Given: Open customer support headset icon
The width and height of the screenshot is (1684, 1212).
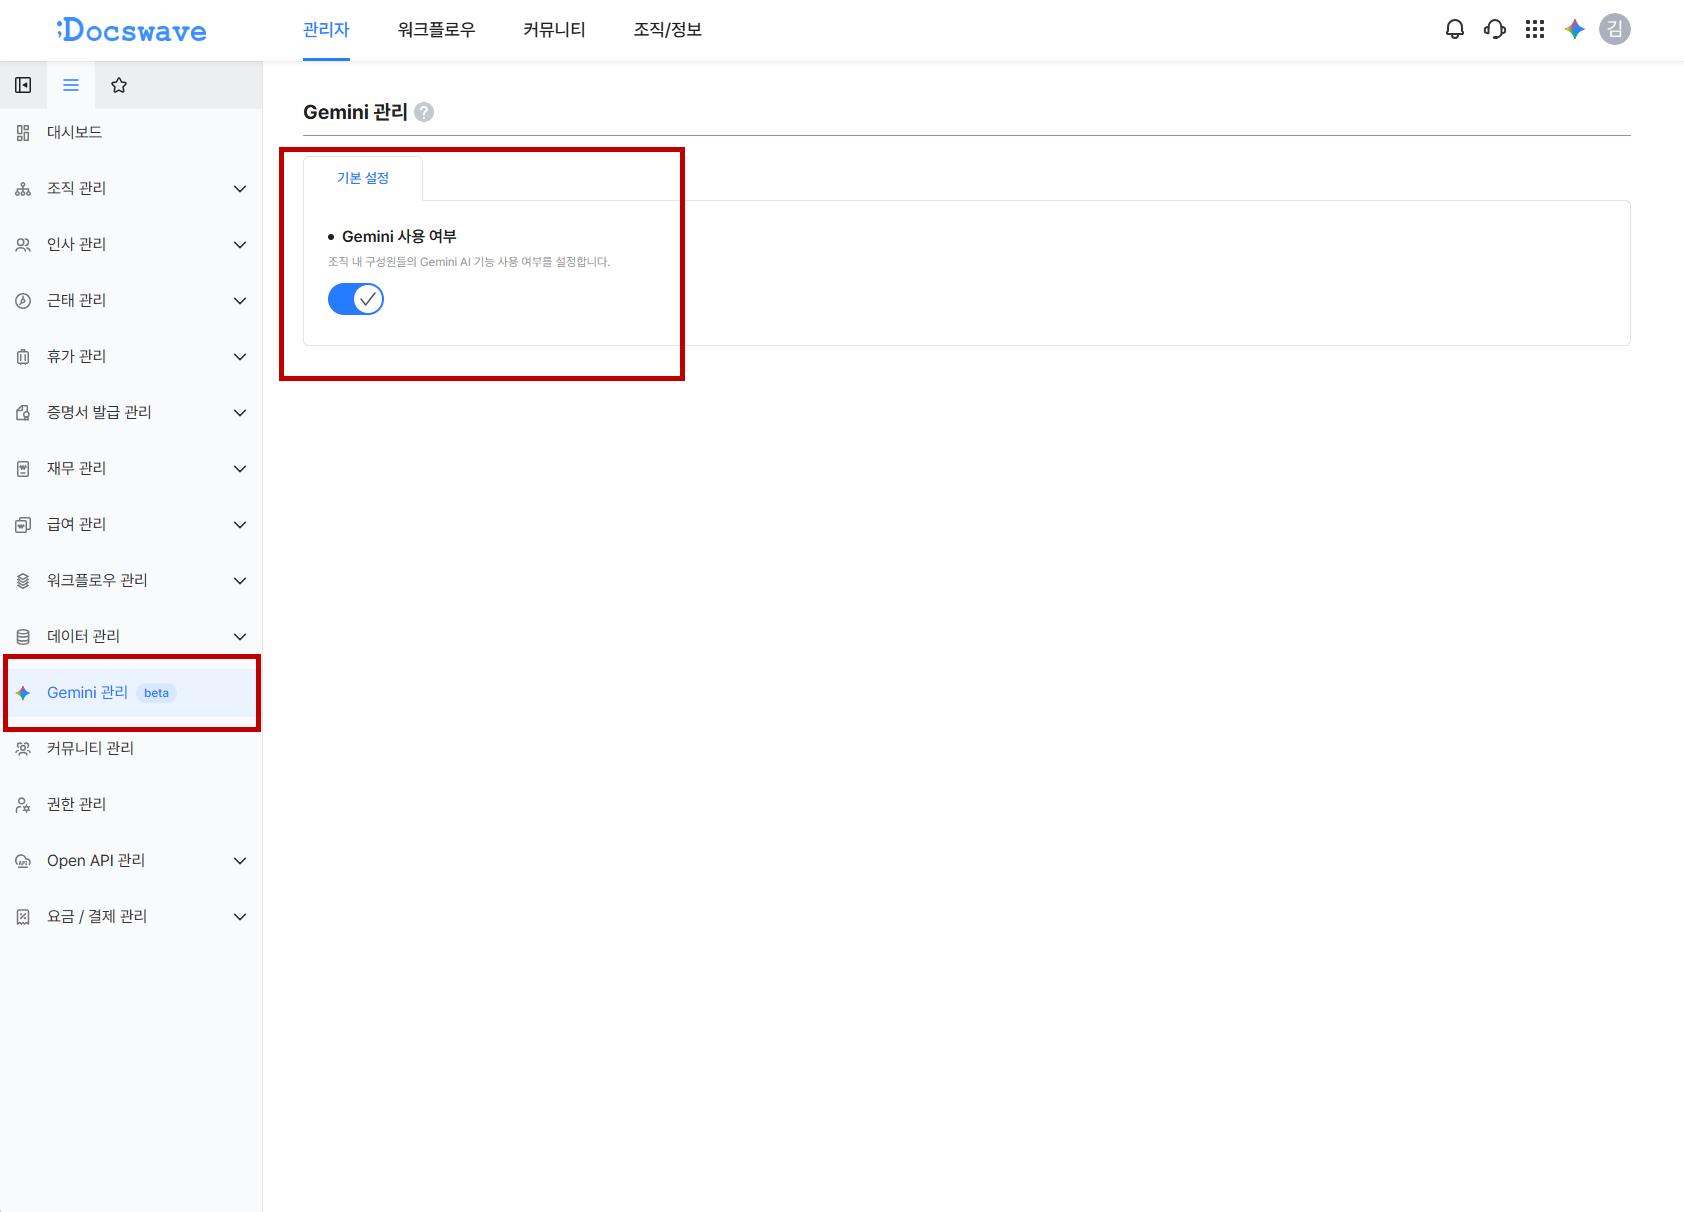Looking at the screenshot, I should [x=1495, y=29].
